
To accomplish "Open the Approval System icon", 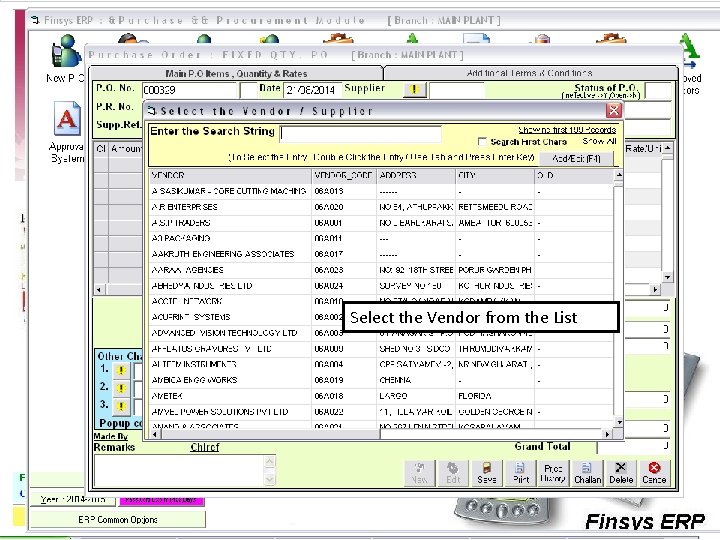I will click(x=67, y=133).
